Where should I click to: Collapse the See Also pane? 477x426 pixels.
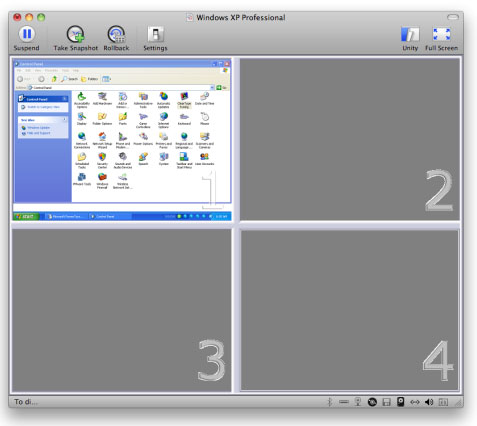click(65, 119)
